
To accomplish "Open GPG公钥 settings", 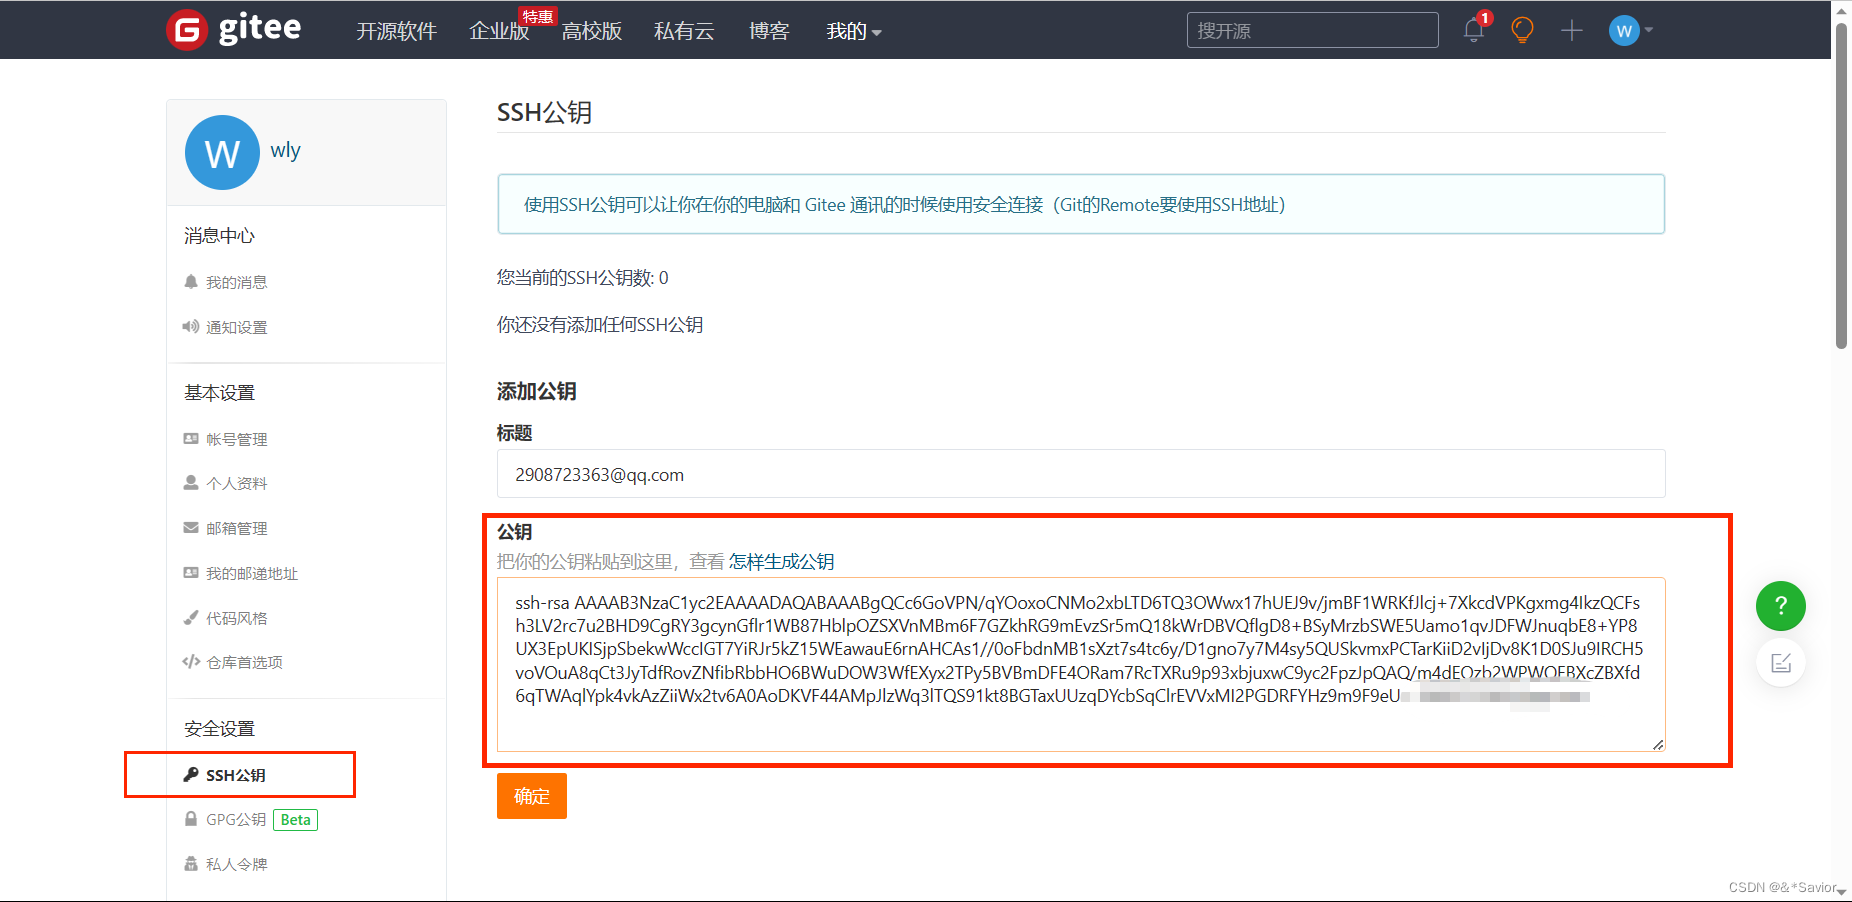I will click(236, 820).
